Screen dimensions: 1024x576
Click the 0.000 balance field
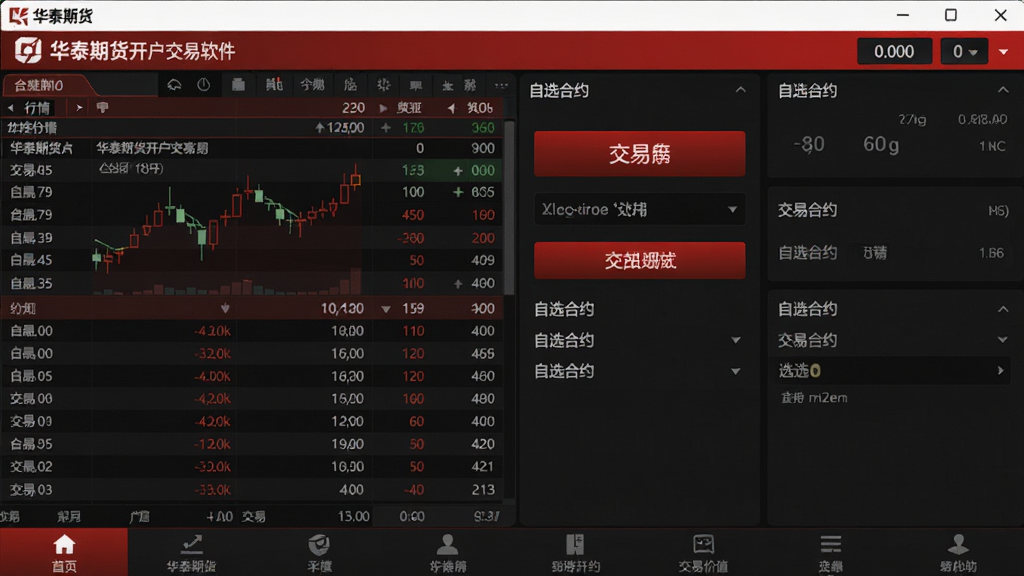click(894, 52)
